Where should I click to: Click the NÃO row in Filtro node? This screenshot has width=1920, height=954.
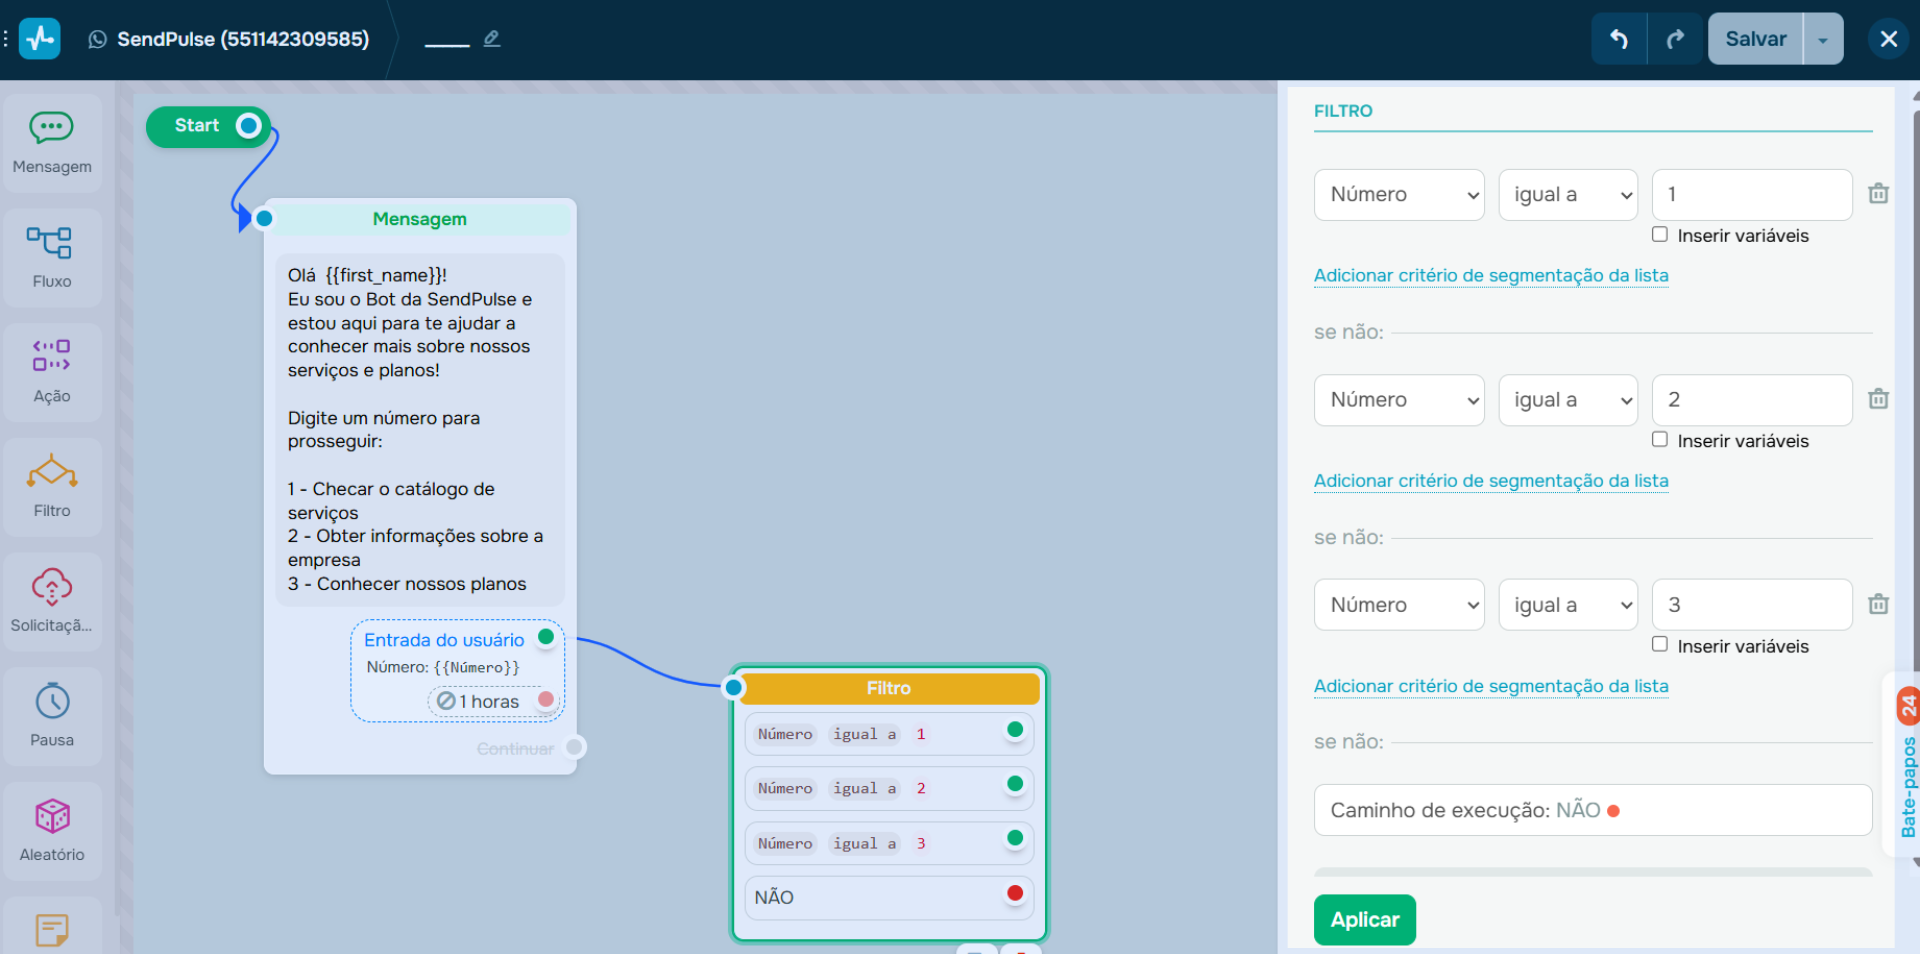(889, 897)
